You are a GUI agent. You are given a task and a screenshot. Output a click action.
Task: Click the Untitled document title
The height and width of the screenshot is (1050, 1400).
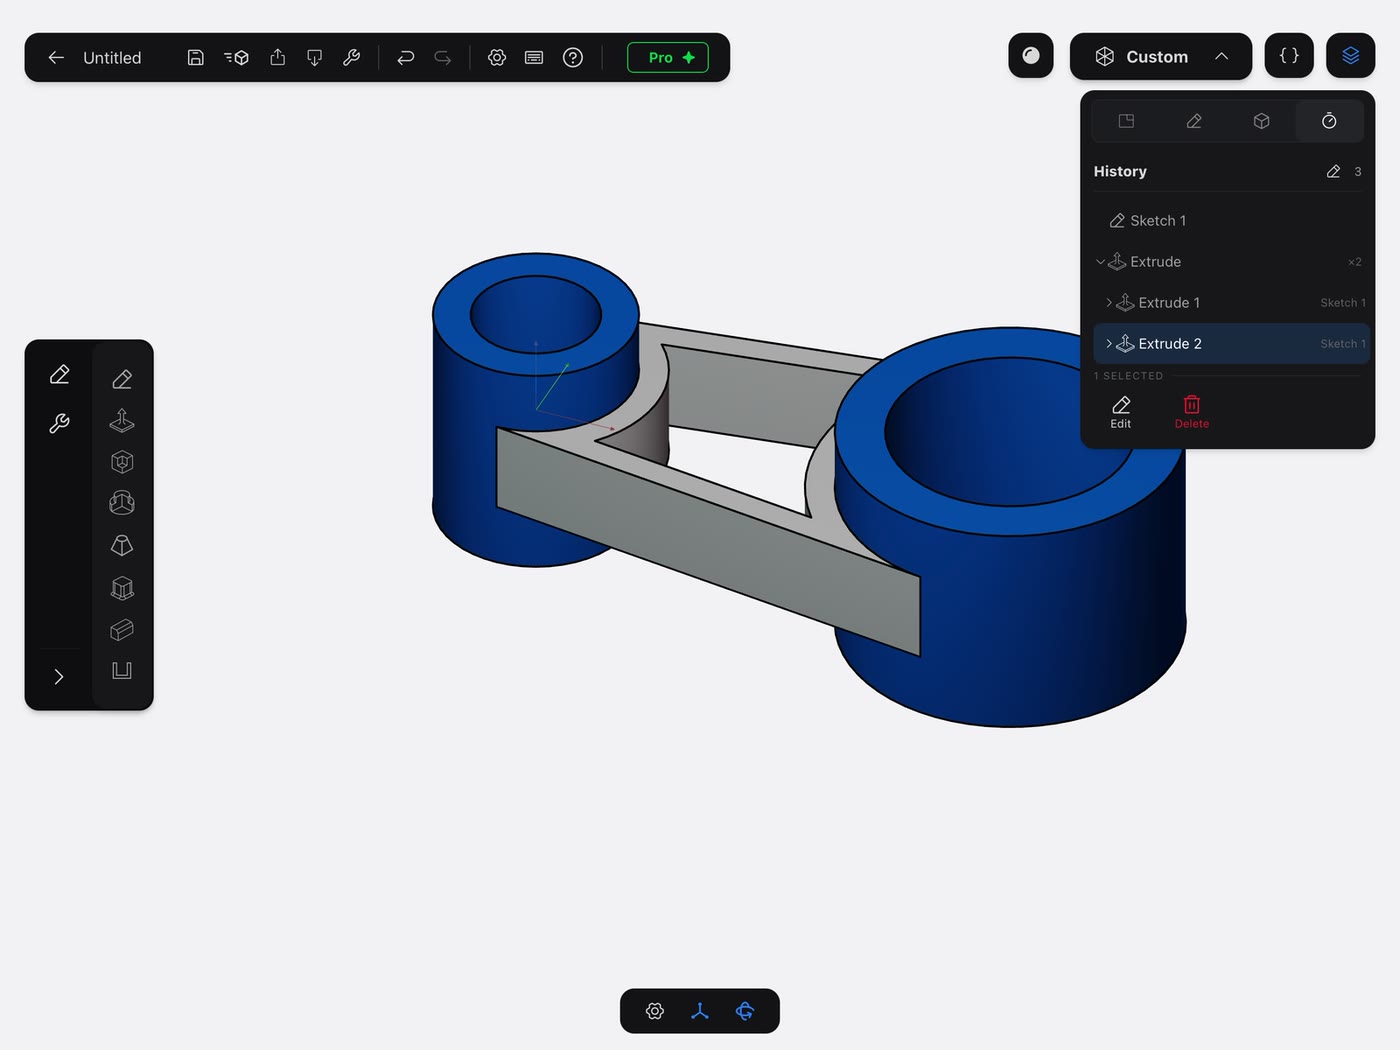(x=112, y=58)
